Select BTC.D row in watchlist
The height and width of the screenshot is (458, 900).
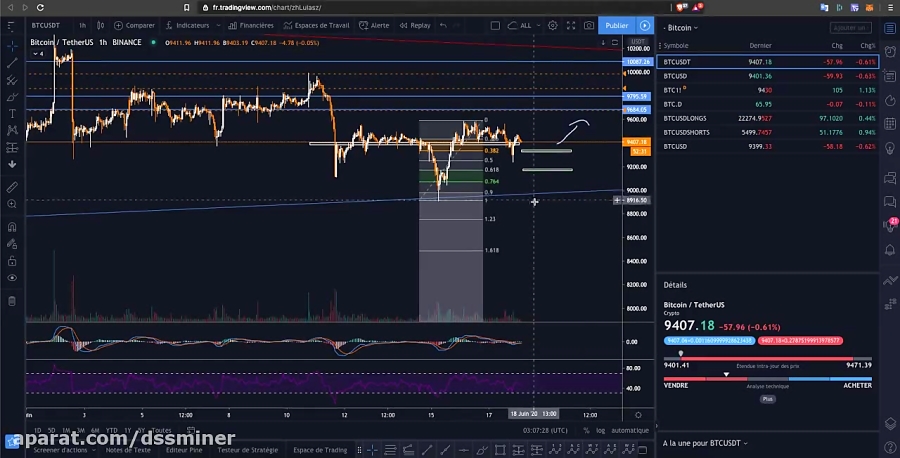click(768, 104)
